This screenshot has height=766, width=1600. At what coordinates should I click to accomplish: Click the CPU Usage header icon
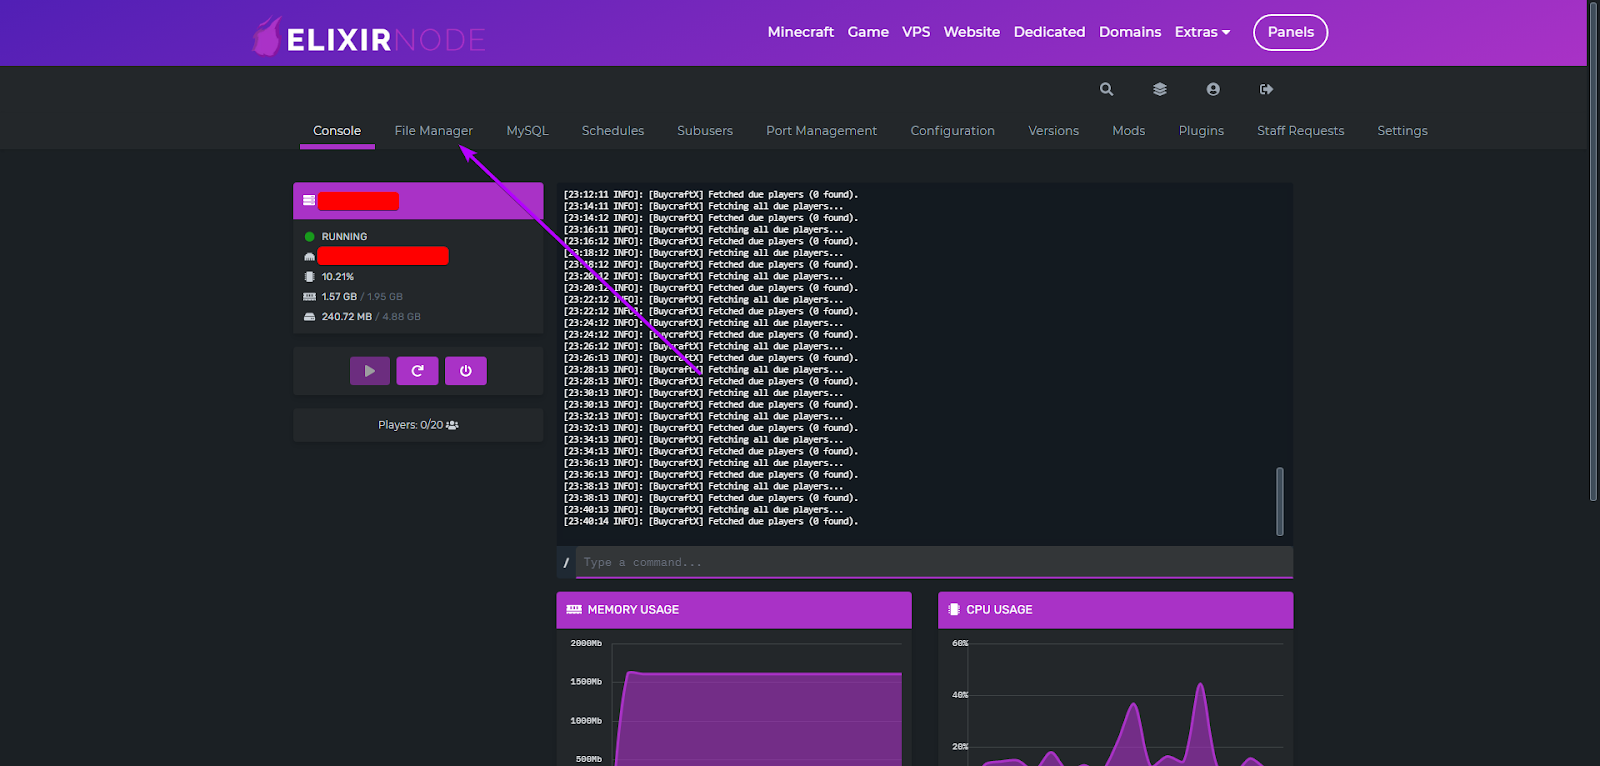(954, 610)
